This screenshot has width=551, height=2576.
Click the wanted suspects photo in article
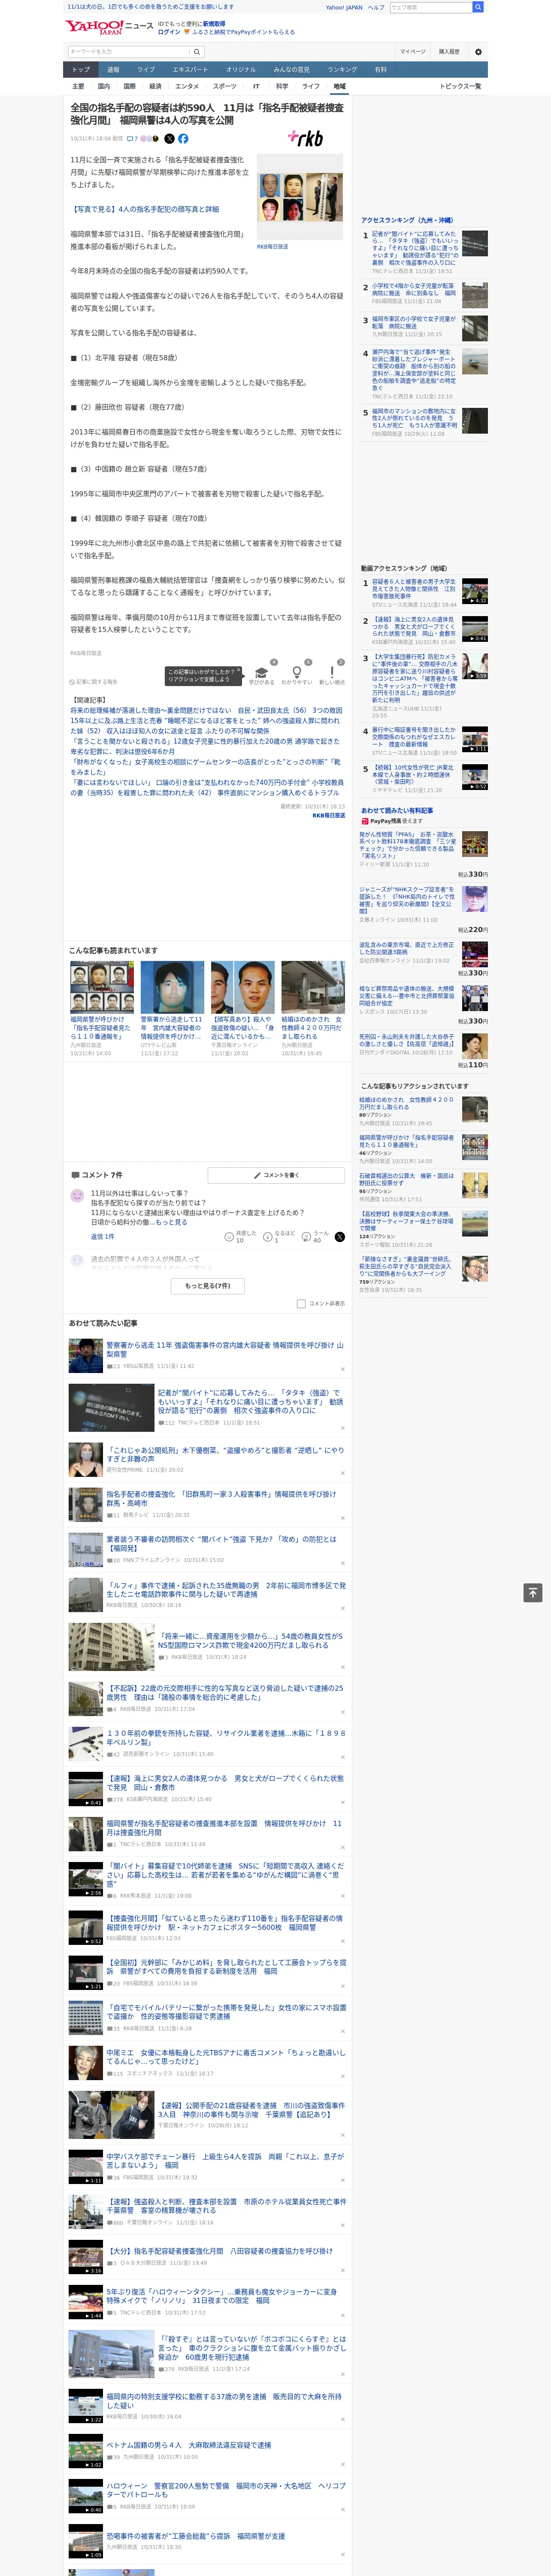[x=300, y=198]
